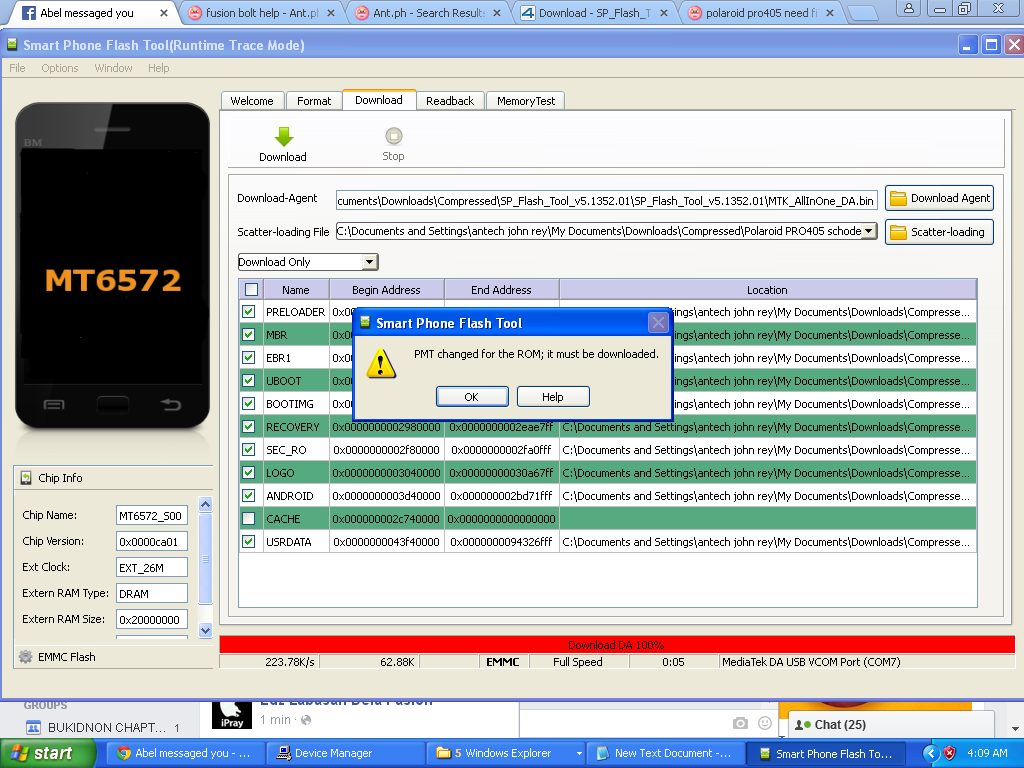Click the emoji smiley icon in Facebook page

[765, 723]
